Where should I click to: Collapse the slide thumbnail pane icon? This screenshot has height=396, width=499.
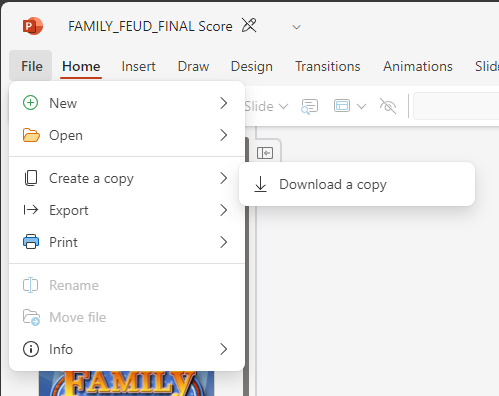point(265,153)
